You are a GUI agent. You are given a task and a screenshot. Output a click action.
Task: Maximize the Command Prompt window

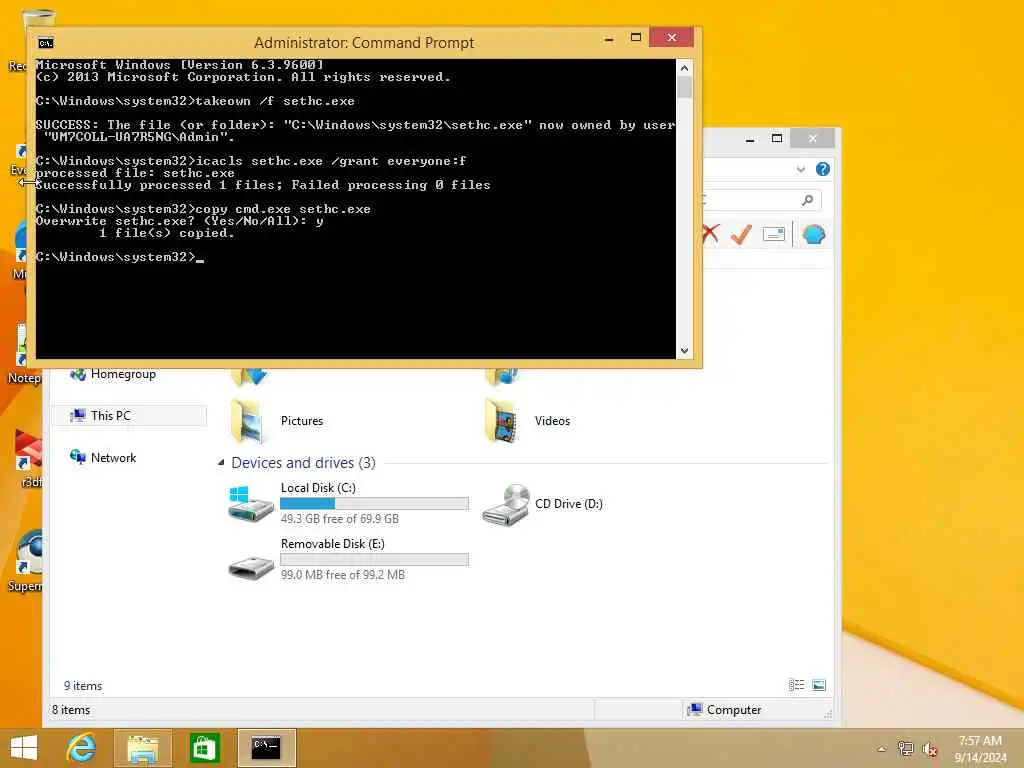coord(636,38)
